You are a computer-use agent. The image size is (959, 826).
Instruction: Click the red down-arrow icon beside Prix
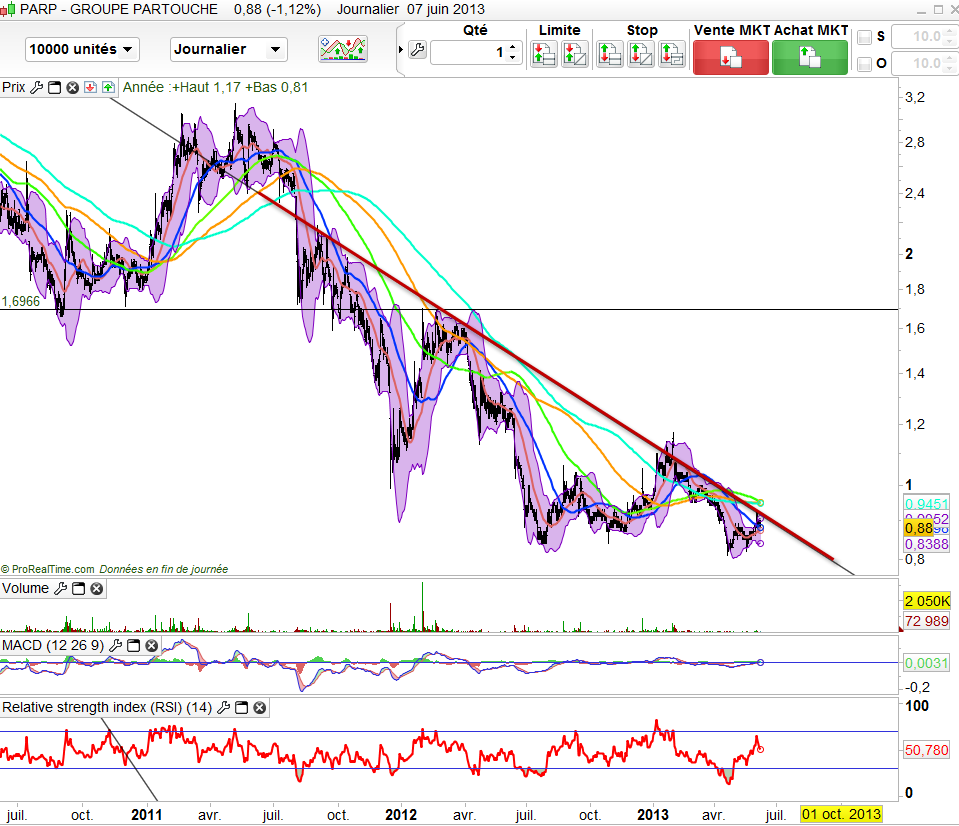(90, 87)
